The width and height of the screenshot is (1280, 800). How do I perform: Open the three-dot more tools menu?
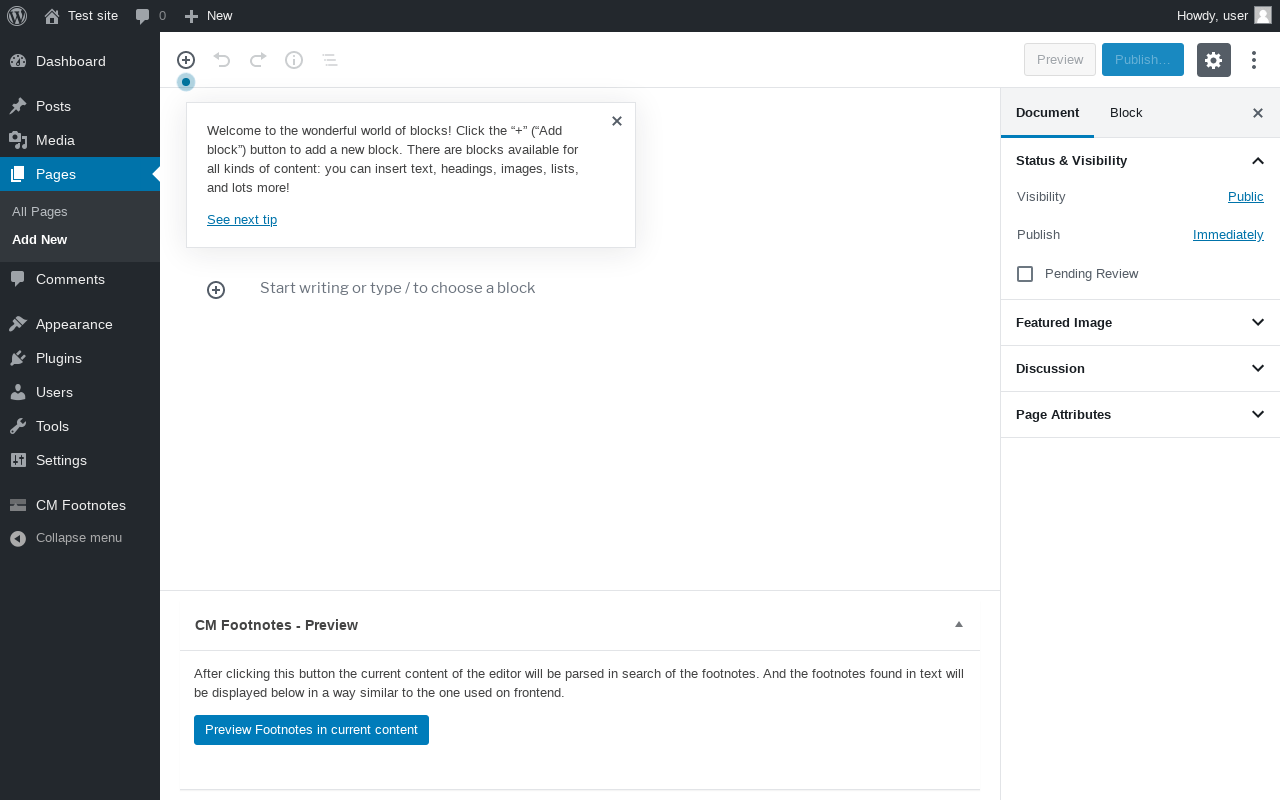pyautogui.click(x=1254, y=60)
